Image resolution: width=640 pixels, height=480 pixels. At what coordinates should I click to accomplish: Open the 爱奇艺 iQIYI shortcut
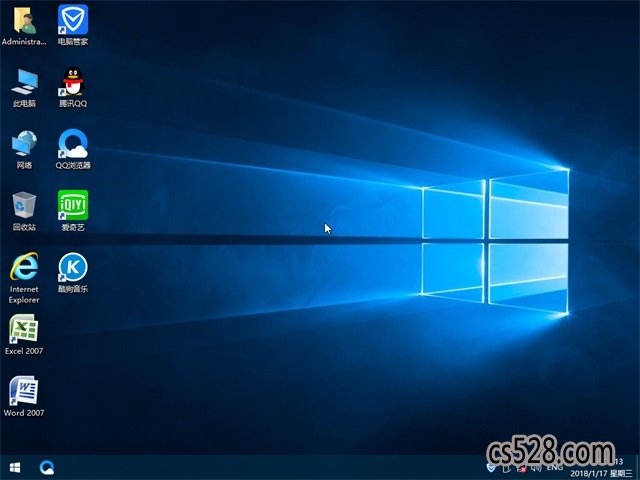73,211
